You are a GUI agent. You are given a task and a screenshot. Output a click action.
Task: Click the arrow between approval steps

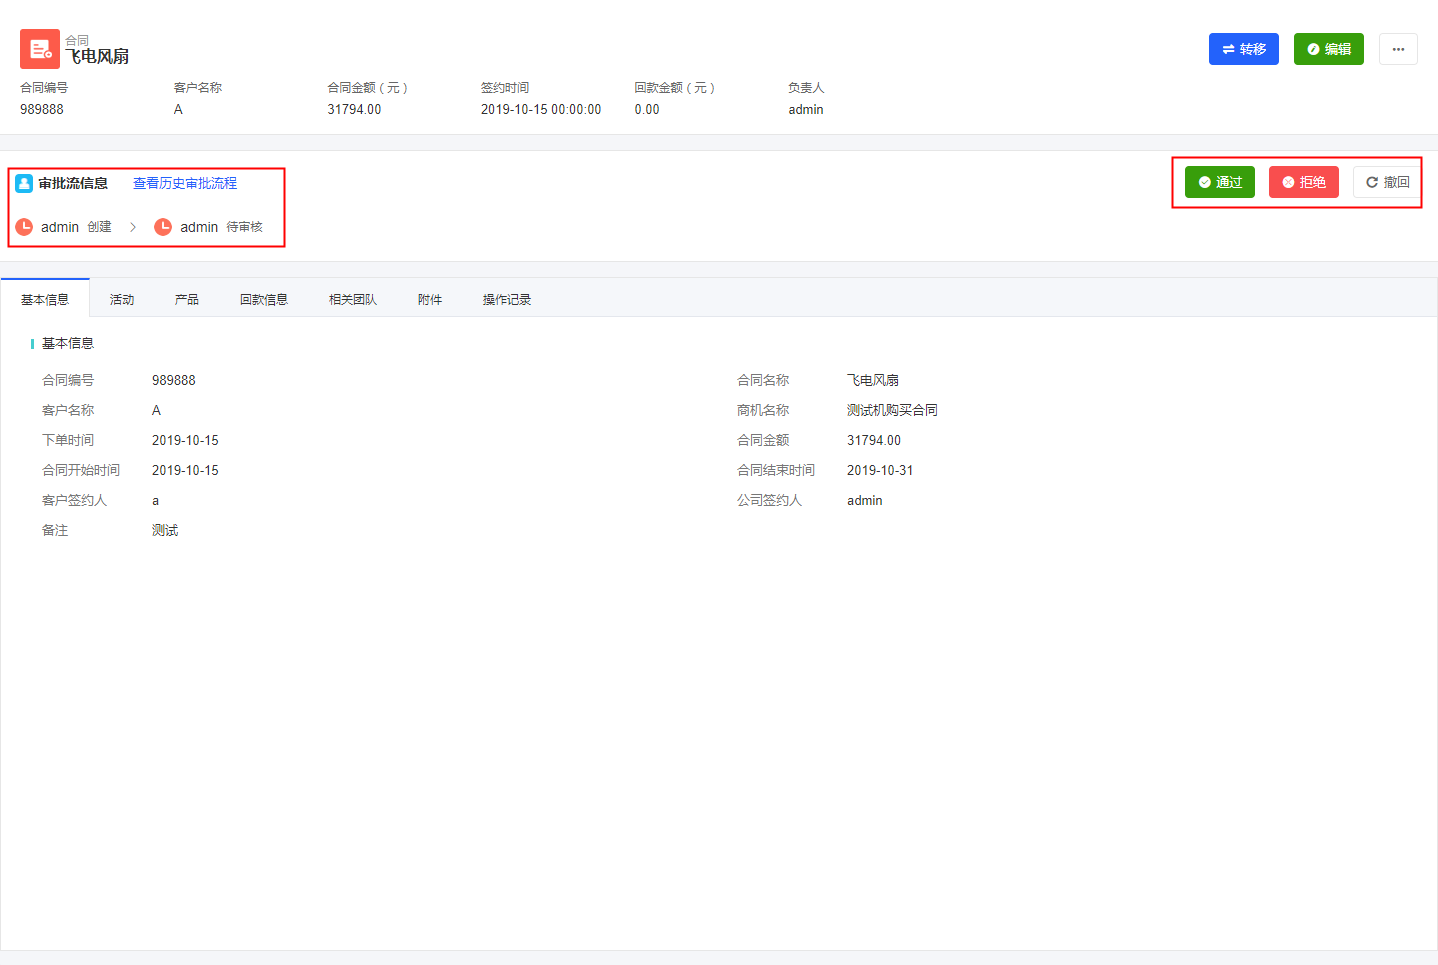click(133, 227)
